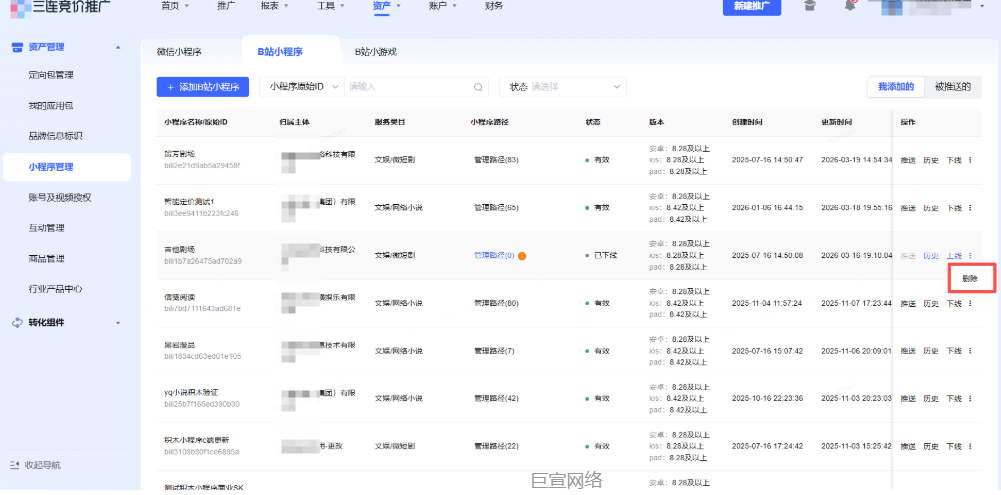The image size is (1001, 495).
Task: Click 上线 for the 已下线 row
Action: [x=954, y=255]
